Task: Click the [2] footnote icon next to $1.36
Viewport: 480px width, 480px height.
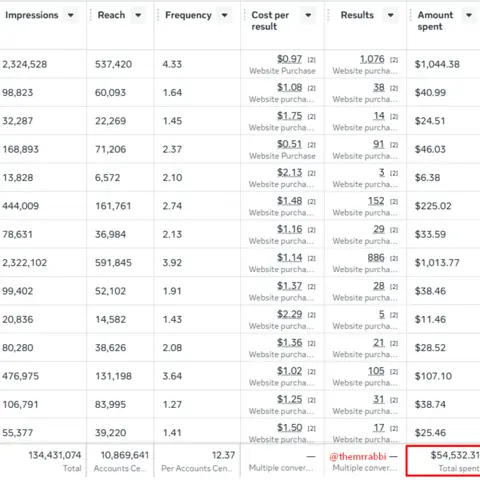Action: click(x=311, y=343)
